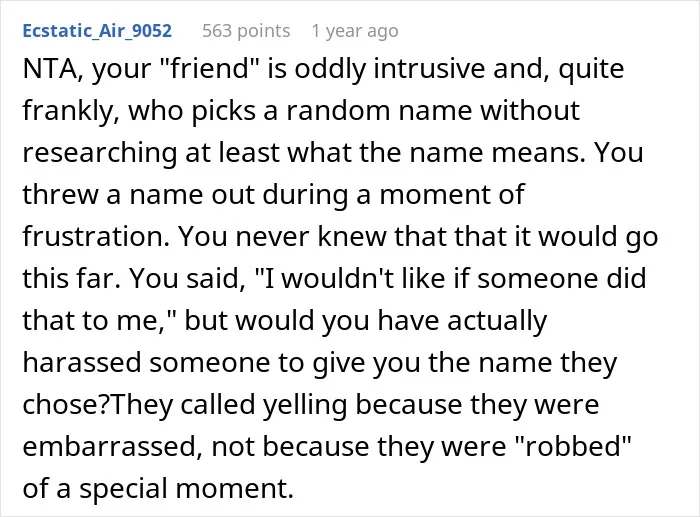The image size is (700, 517).
Task: Open the Ecstatic_Air_9052 user profile
Action: click(x=97, y=31)
